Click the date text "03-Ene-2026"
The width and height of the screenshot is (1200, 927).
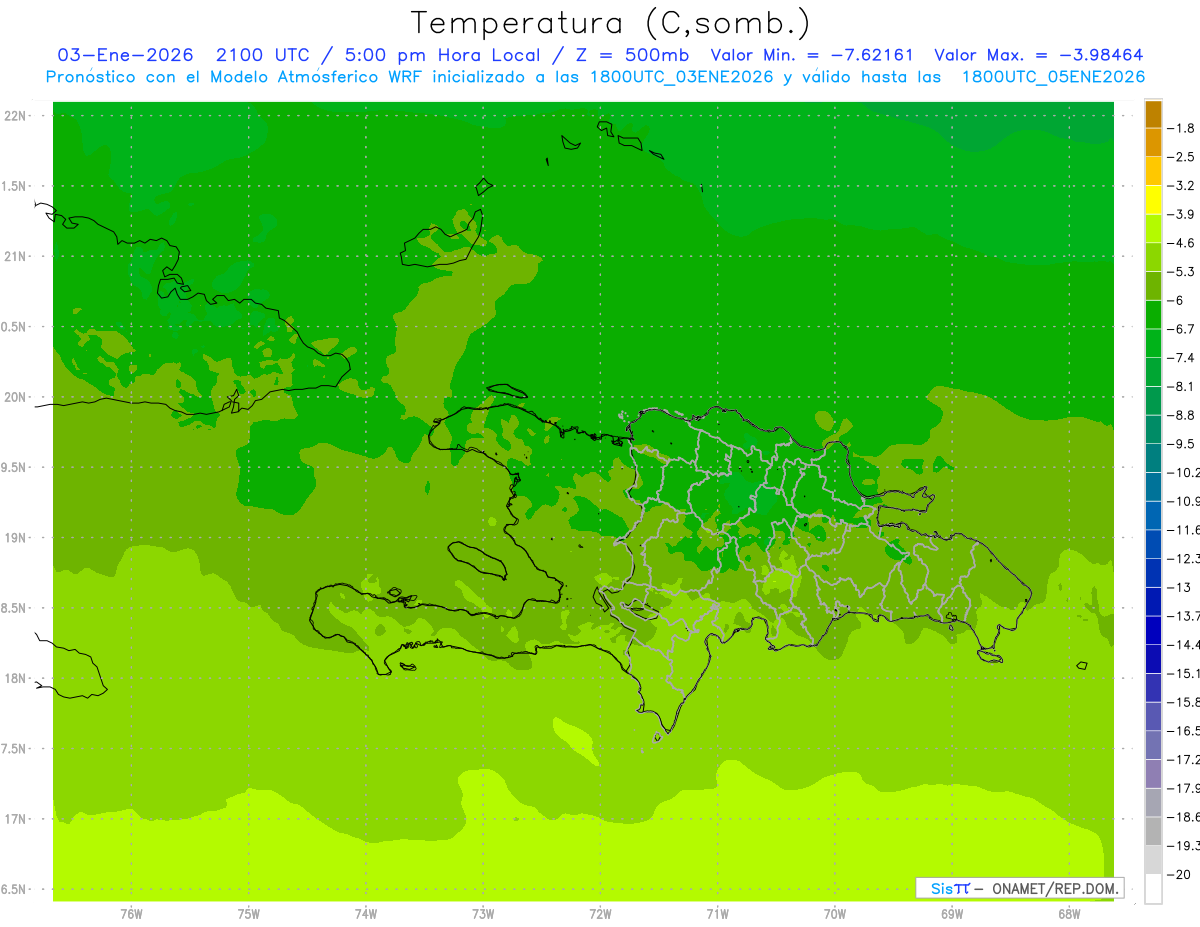click(x=126, y=55)
